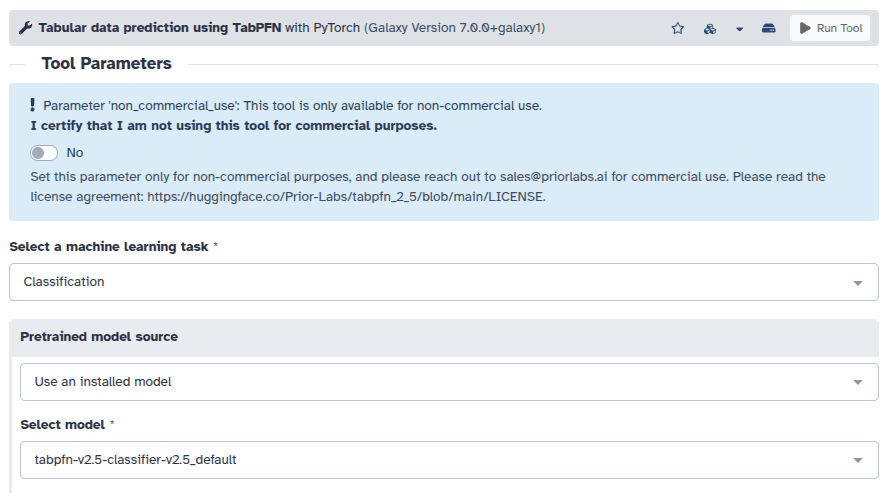The image size is (890, 498).
Task: Click the 'Select a machine learning task' label
Action: (x=109, y=246)
